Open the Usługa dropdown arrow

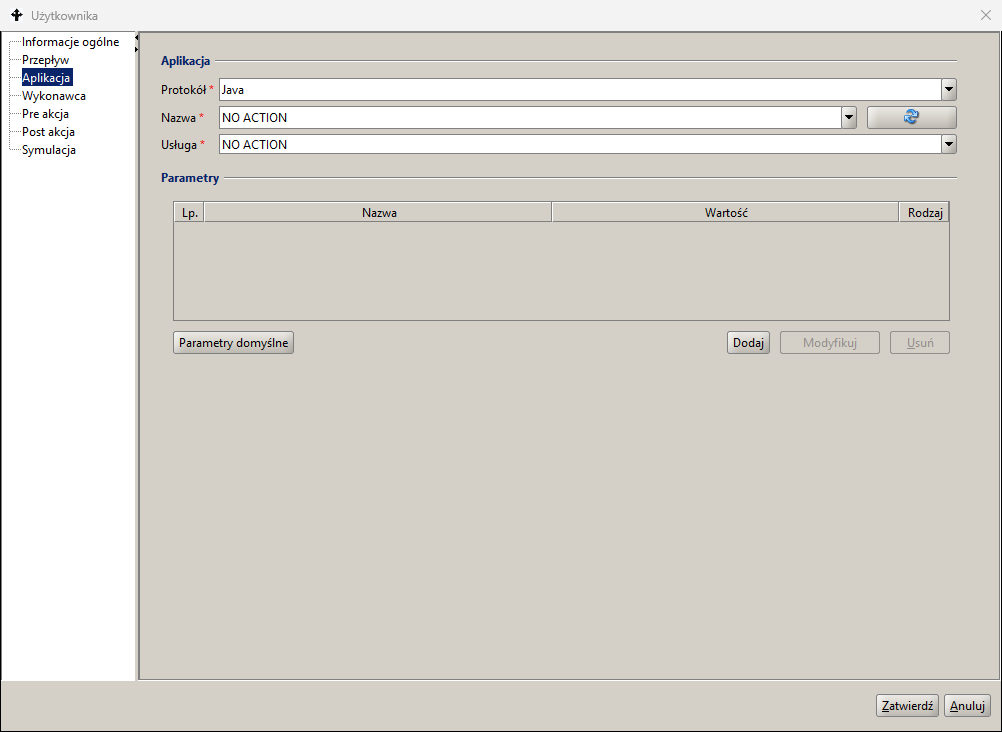coord(949,144)
